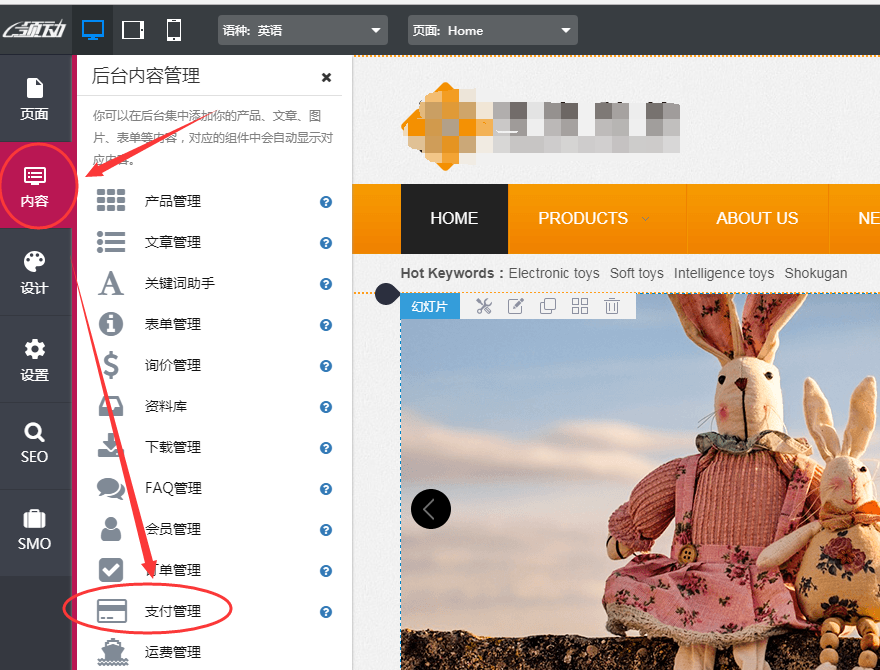Expand the PRODUCTS submenu chevron
880x670 pixels.
pos(645,219)
